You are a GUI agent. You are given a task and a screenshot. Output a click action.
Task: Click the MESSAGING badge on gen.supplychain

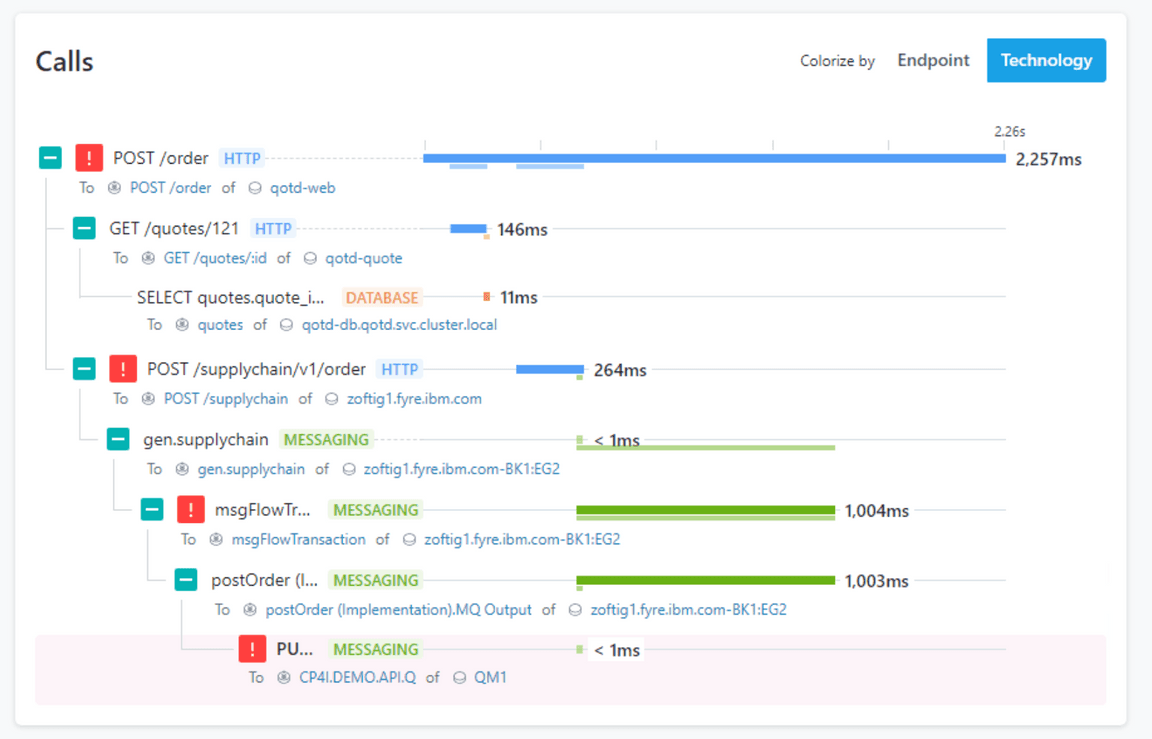326,439
